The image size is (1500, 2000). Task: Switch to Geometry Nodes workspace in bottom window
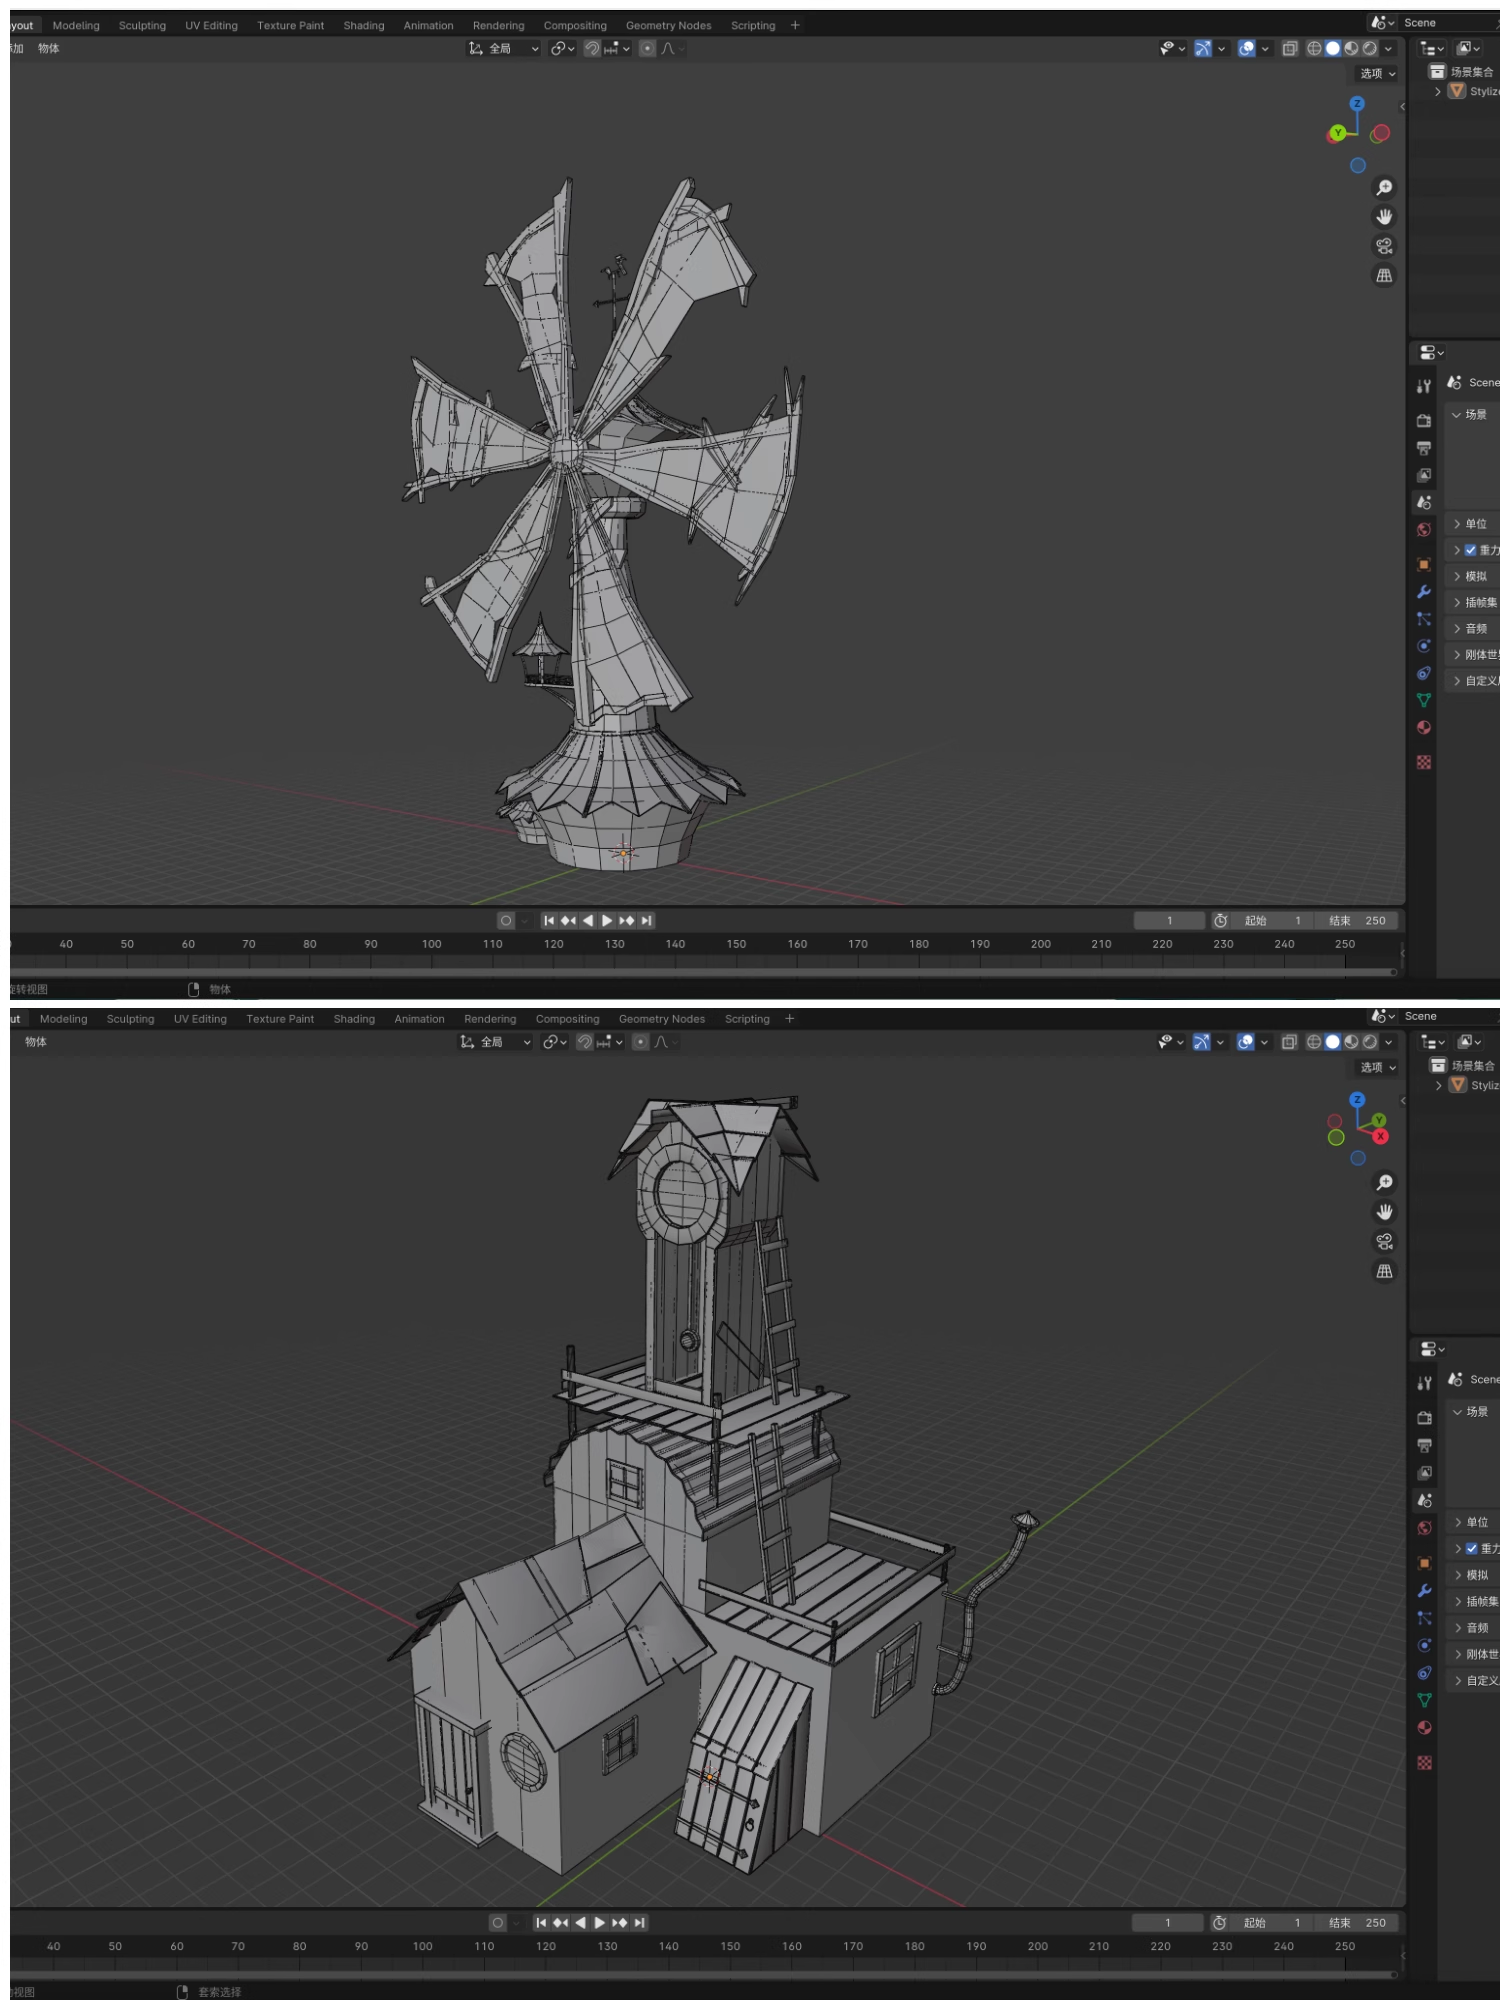(662, 1019)
